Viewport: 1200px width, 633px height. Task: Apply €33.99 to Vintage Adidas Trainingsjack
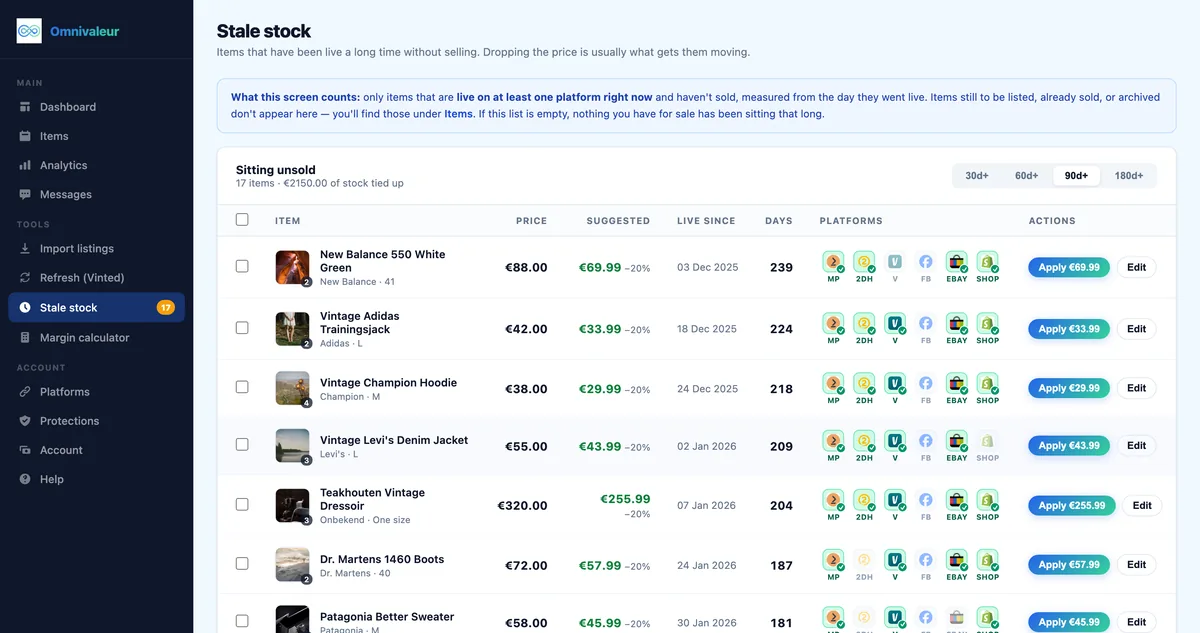click(1069, 329)
